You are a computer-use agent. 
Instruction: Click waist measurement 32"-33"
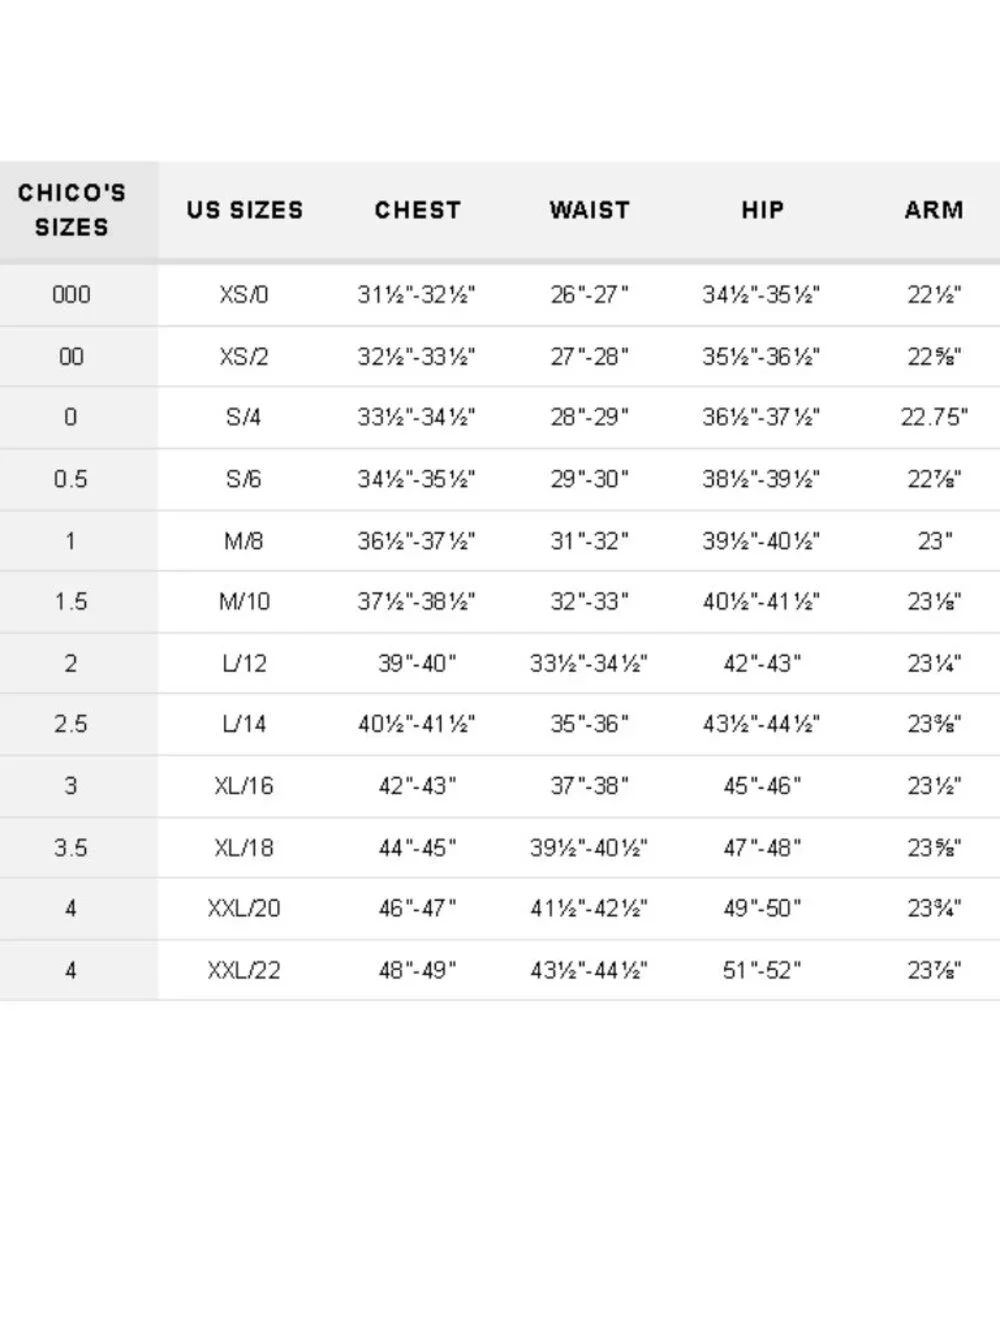(590, 602)
